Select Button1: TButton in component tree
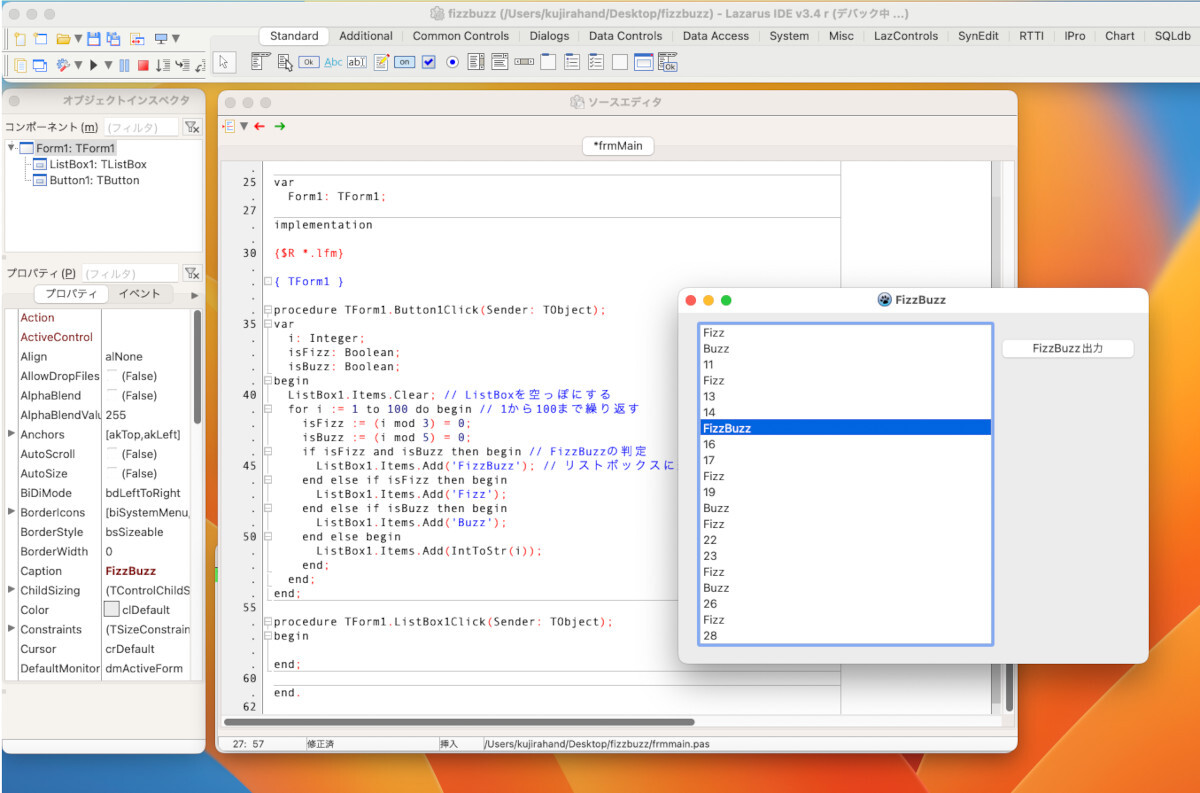The image size is (1200, 793). (94, 181)
